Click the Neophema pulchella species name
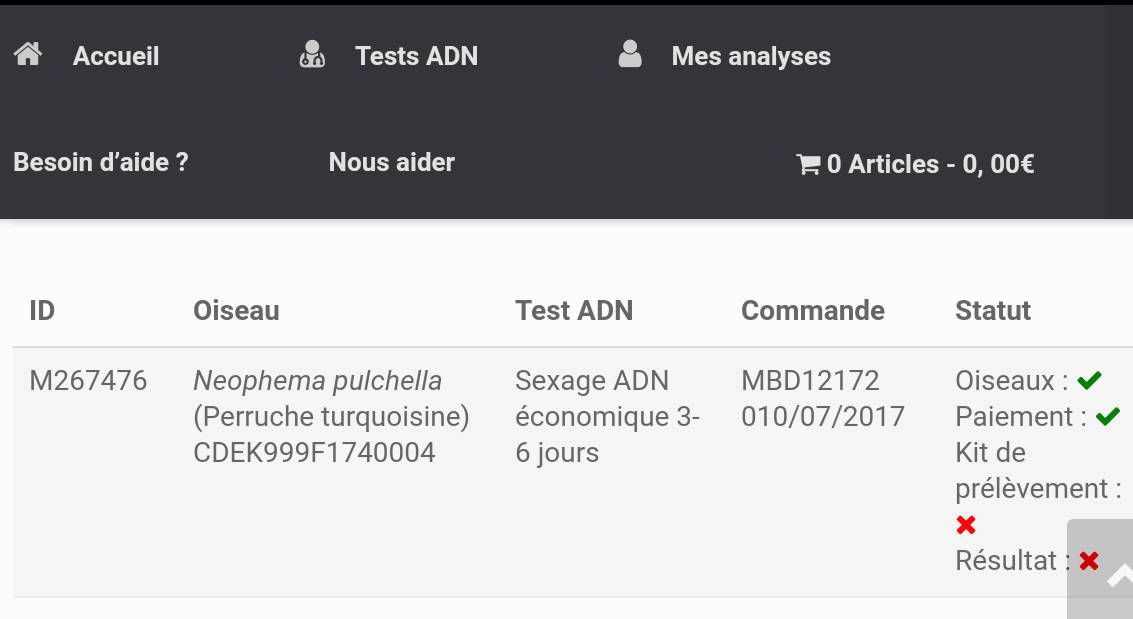This screenshot has height=619, width=1133. [x=317, y=380]
